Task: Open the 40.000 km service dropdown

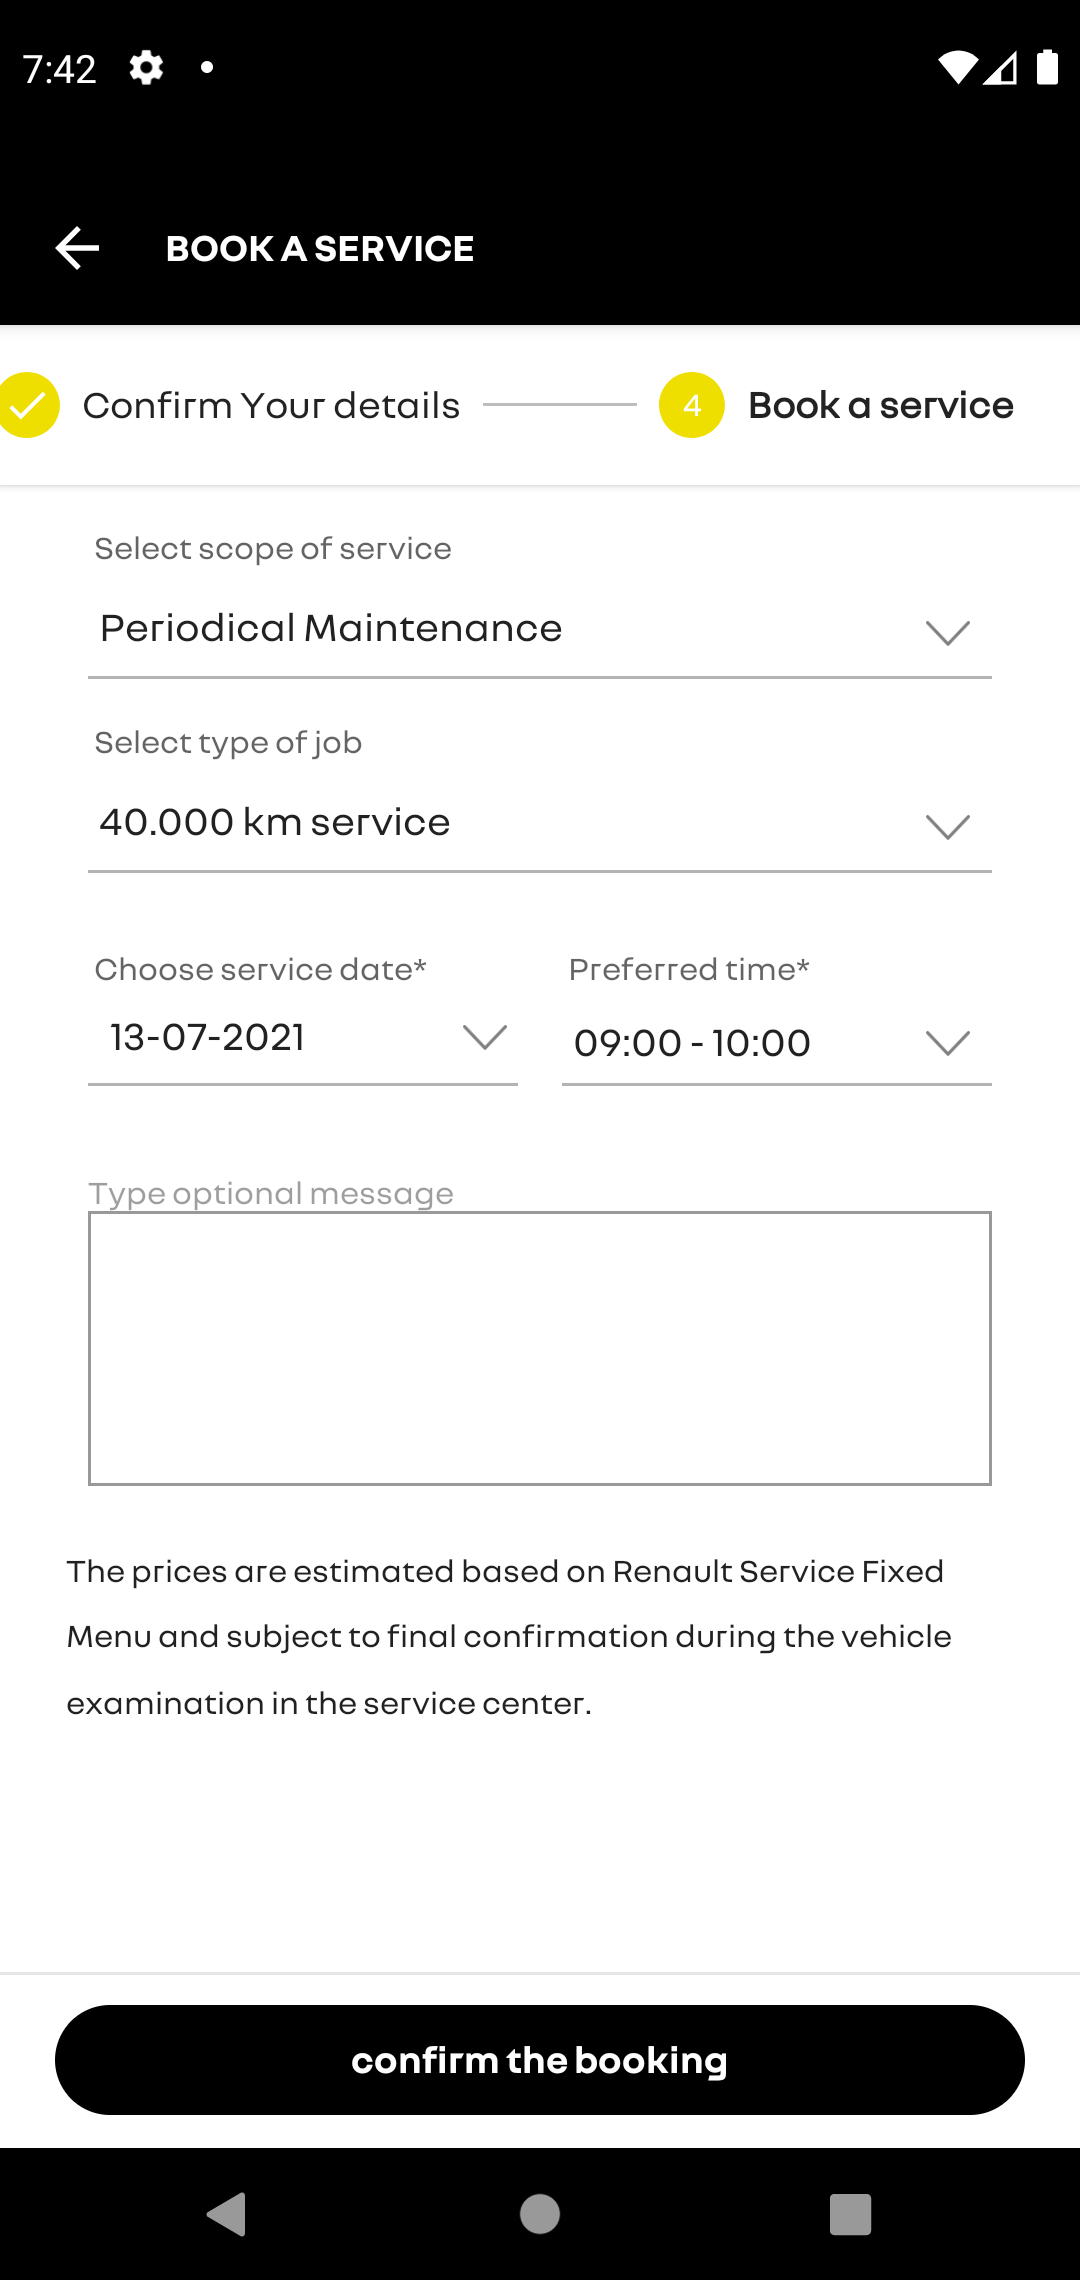Action: pyautogui.click(x=540, y=824)
